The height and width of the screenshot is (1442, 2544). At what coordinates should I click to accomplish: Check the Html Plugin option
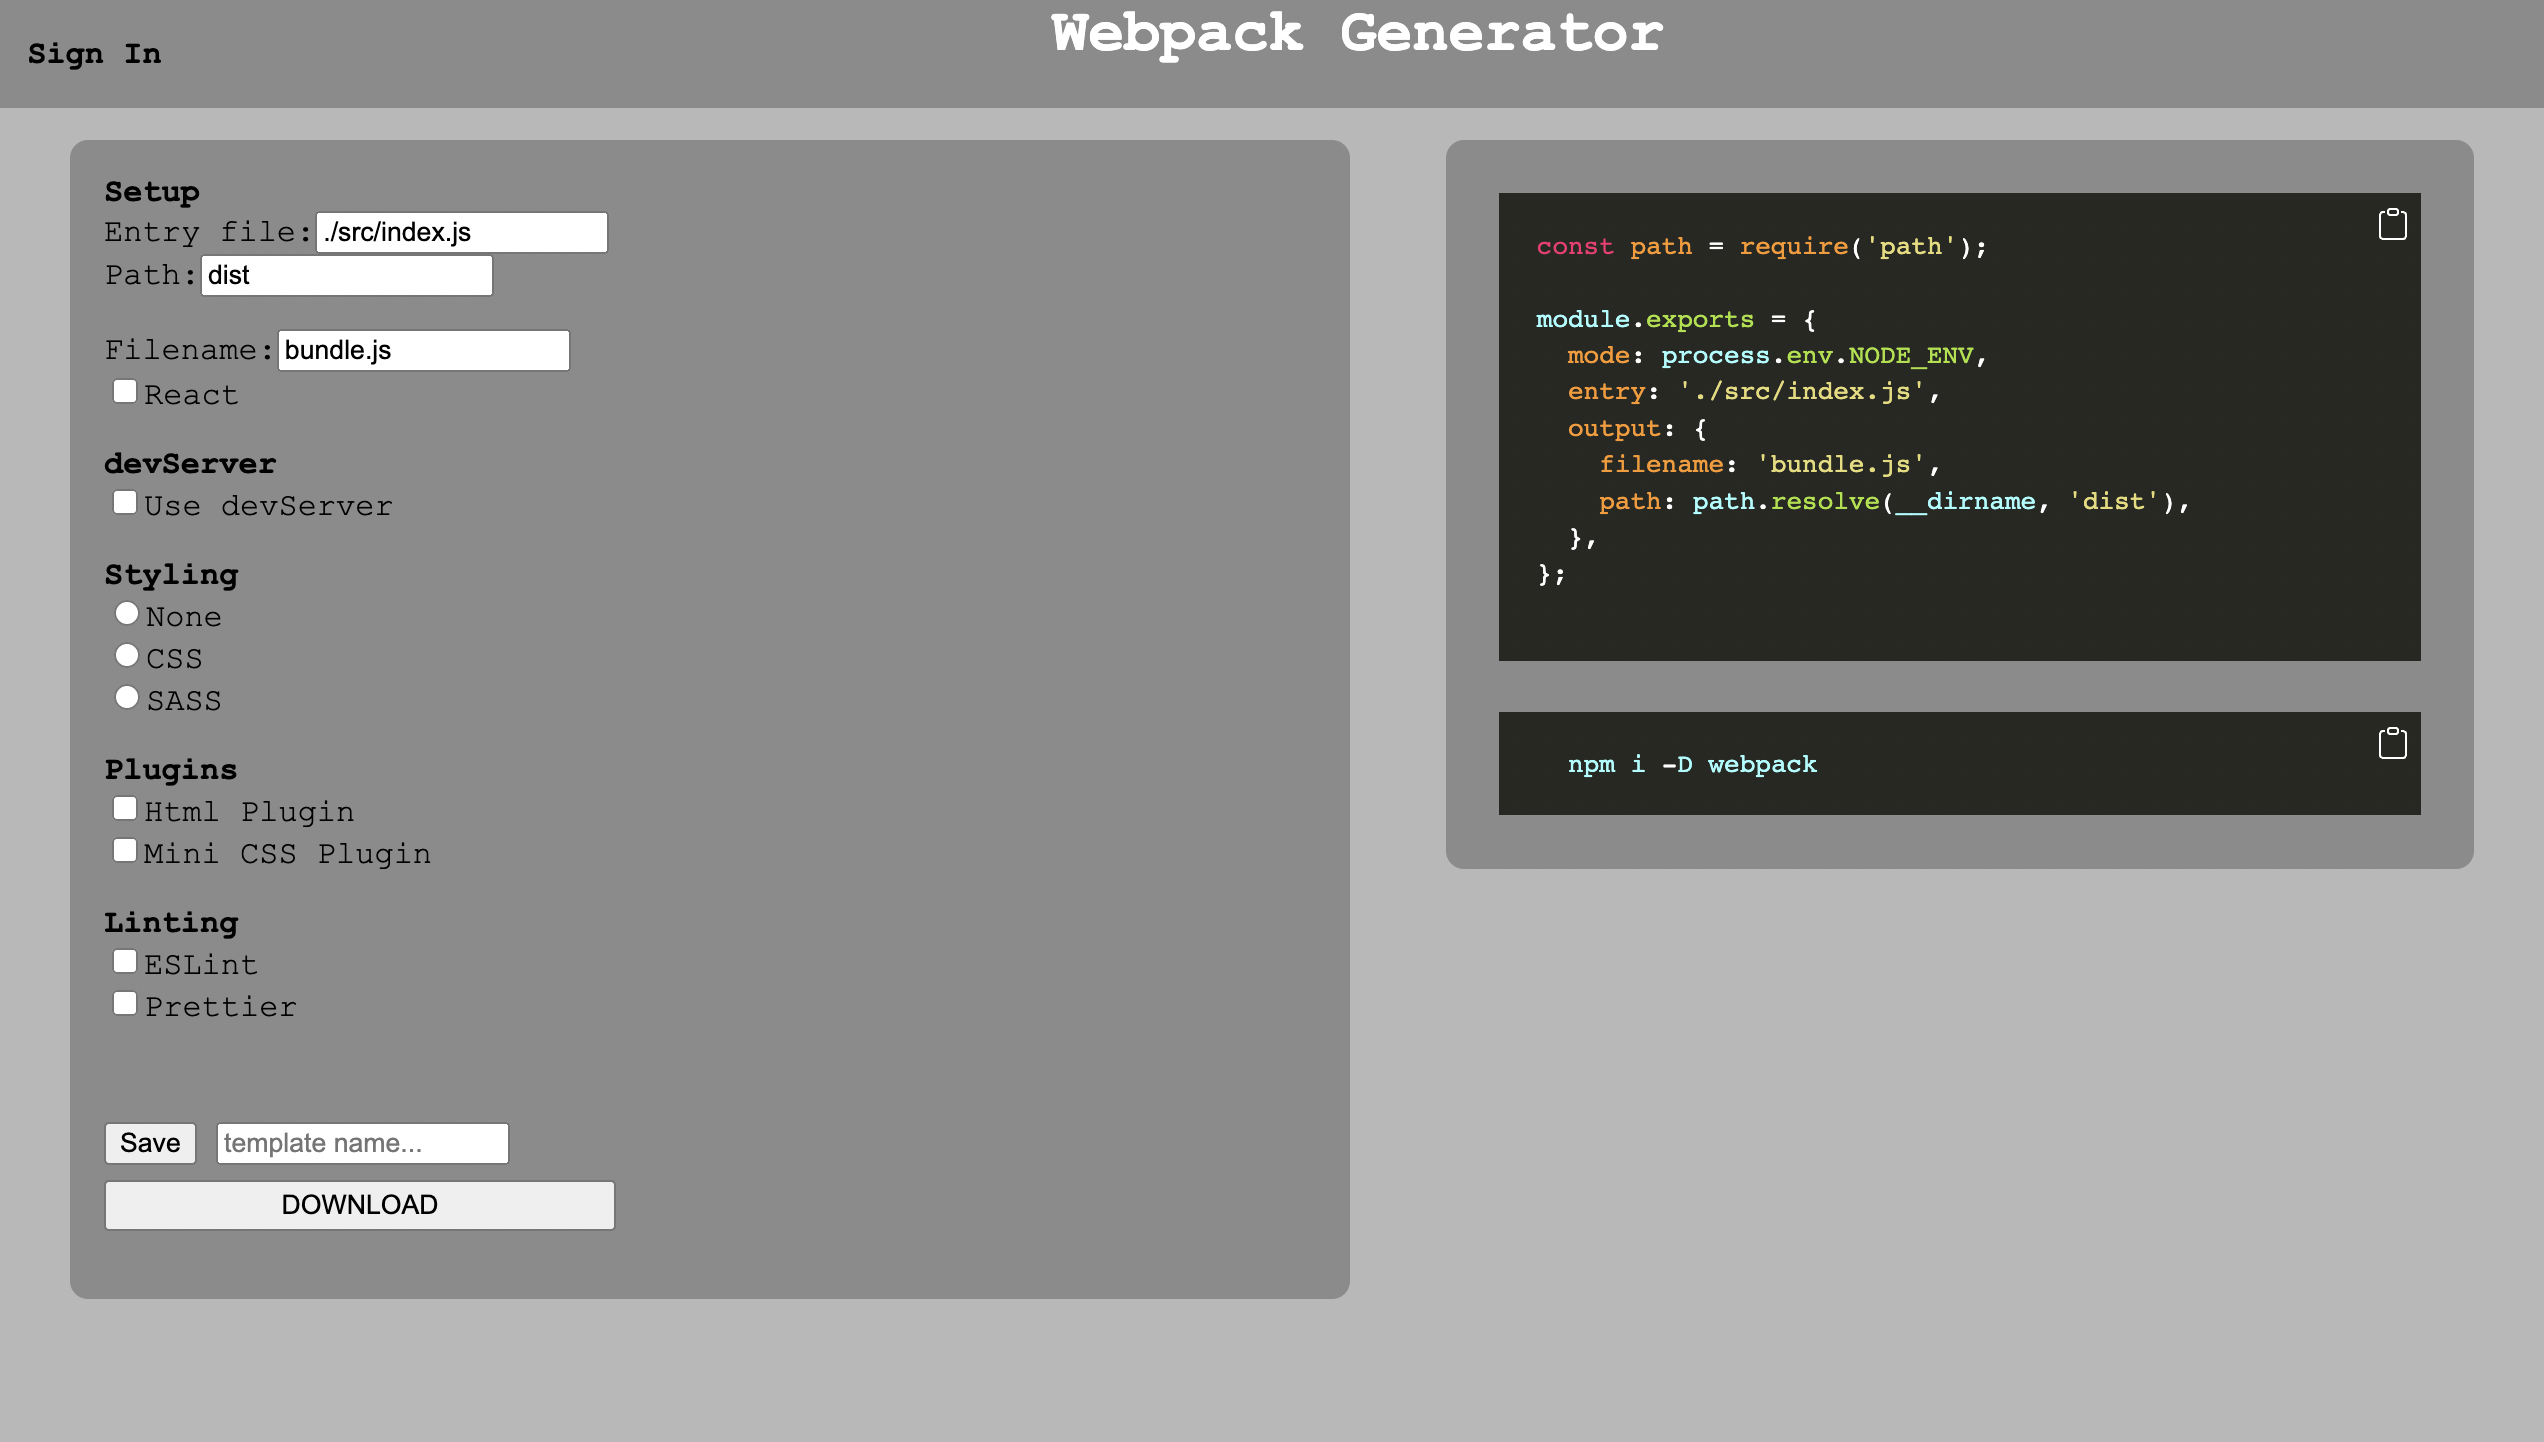pyautogui.click(x=125, y=809)
